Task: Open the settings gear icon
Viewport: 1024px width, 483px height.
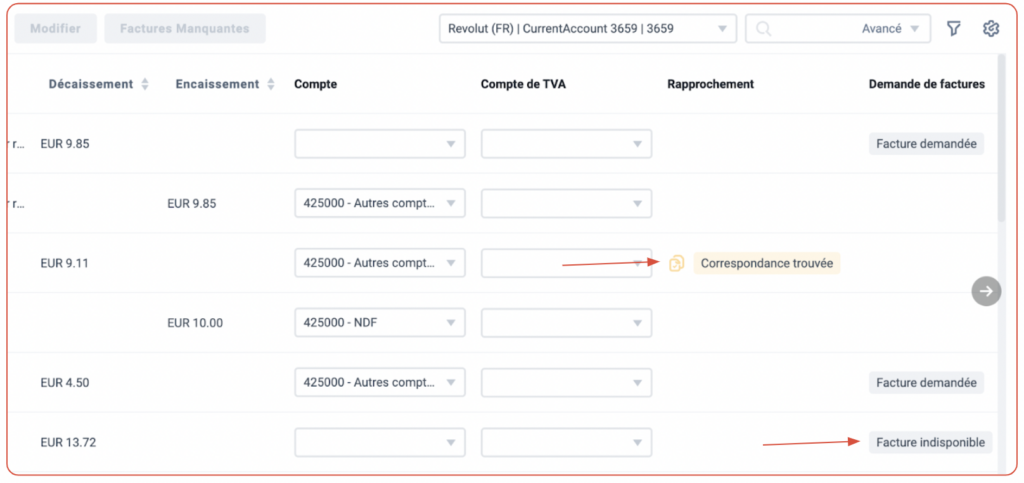Action: click(x=991, y=29)
